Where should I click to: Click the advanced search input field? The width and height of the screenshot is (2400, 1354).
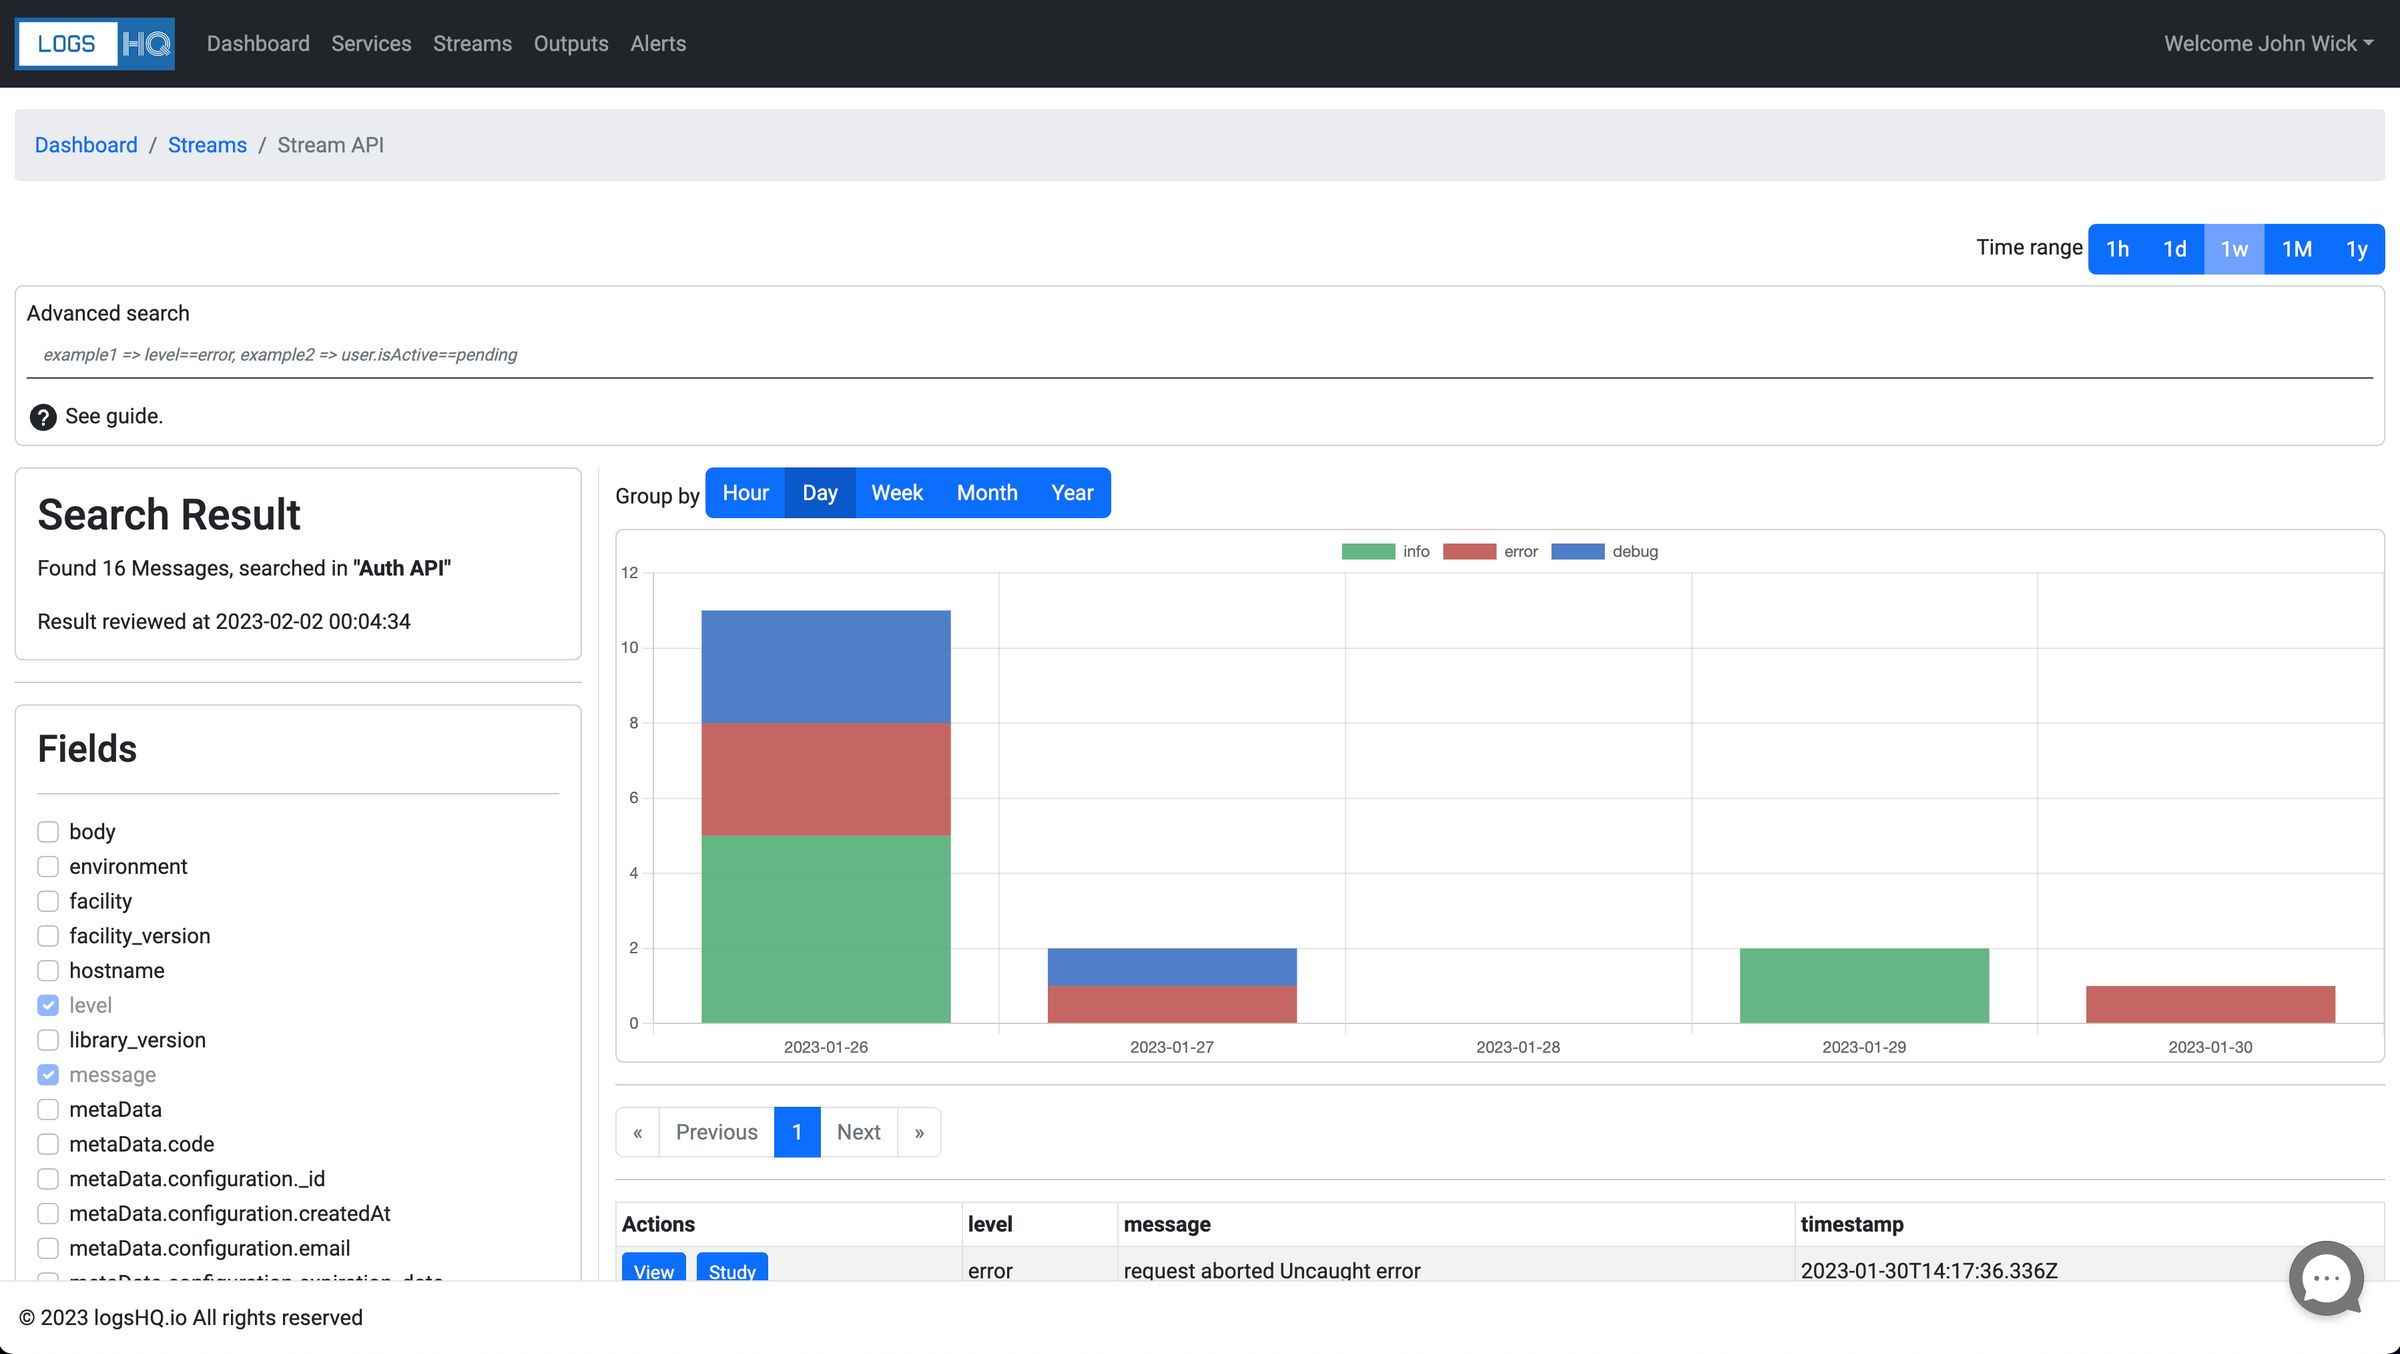click(1200, 355)
